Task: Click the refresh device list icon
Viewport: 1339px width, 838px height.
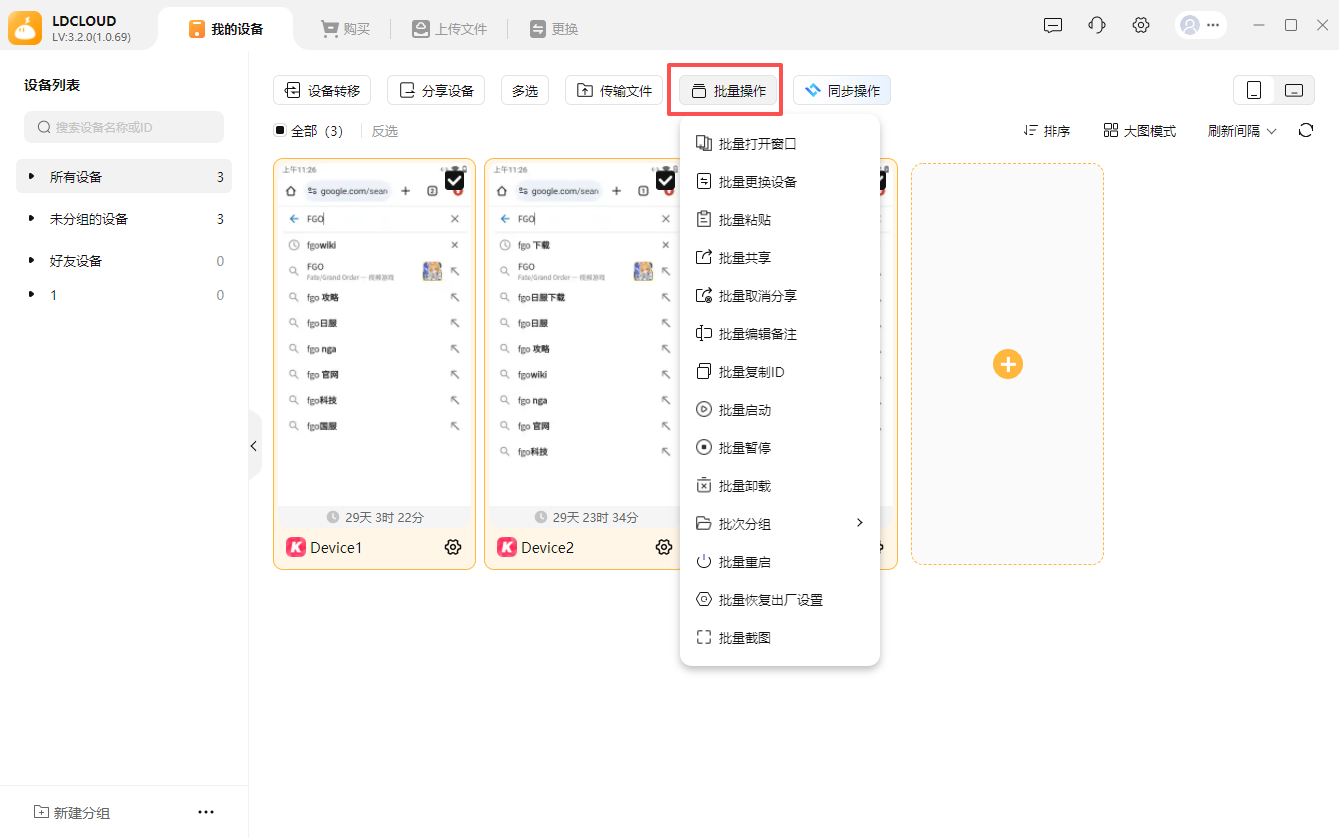Action: (x=1306, y=130)
